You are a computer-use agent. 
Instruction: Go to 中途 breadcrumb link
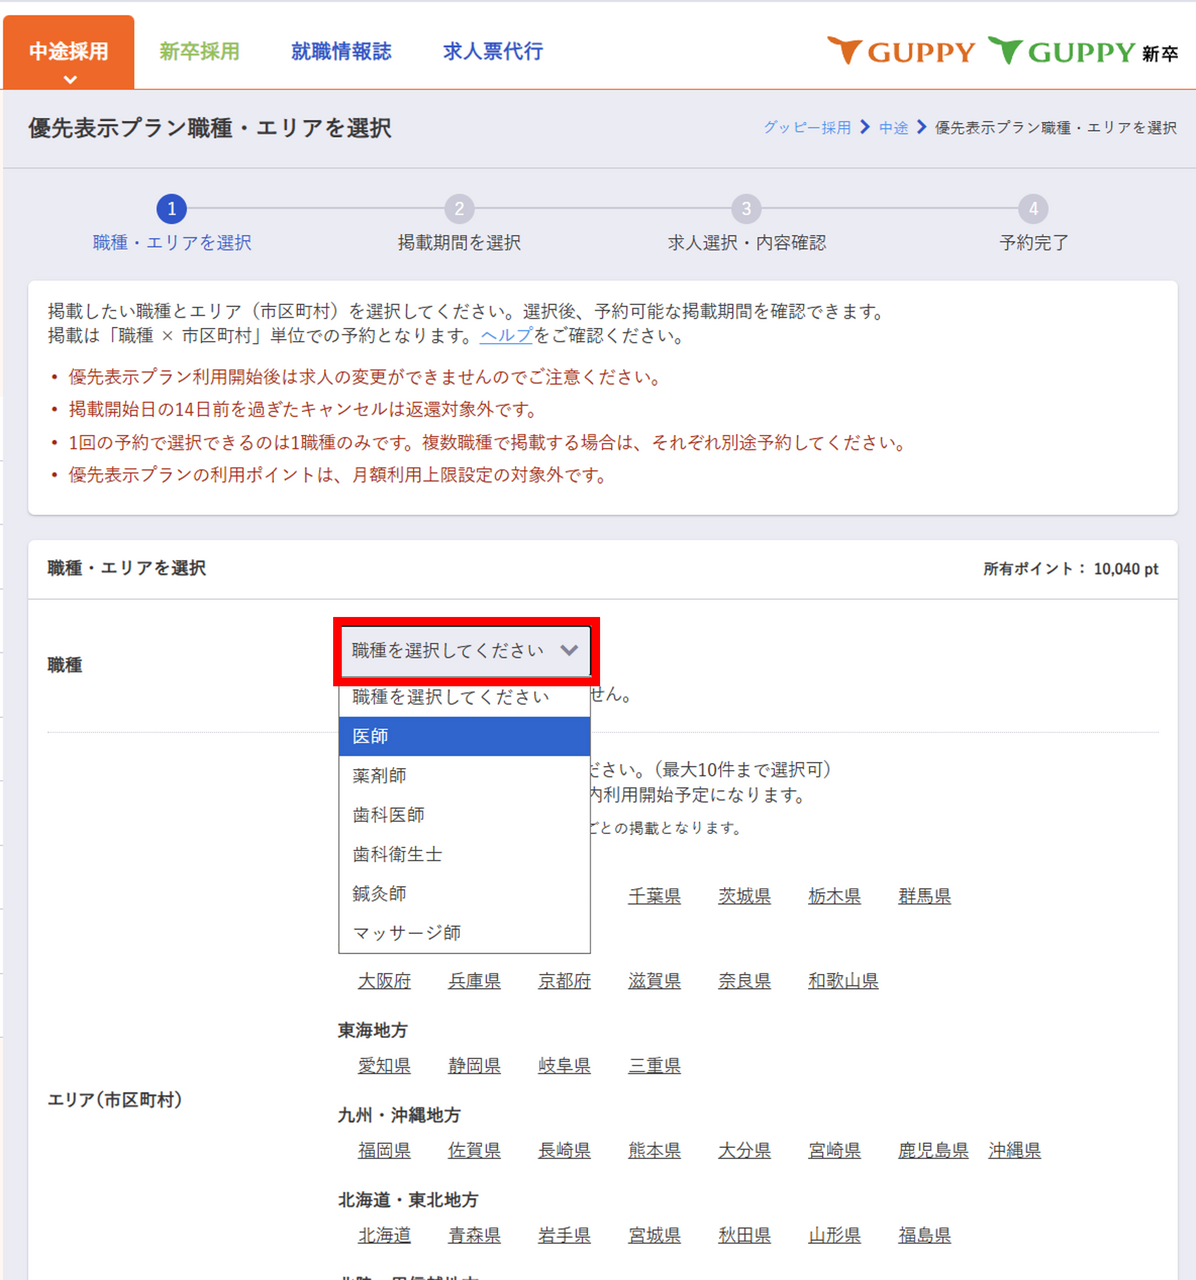pyautogui.click(x=894, y=128)
